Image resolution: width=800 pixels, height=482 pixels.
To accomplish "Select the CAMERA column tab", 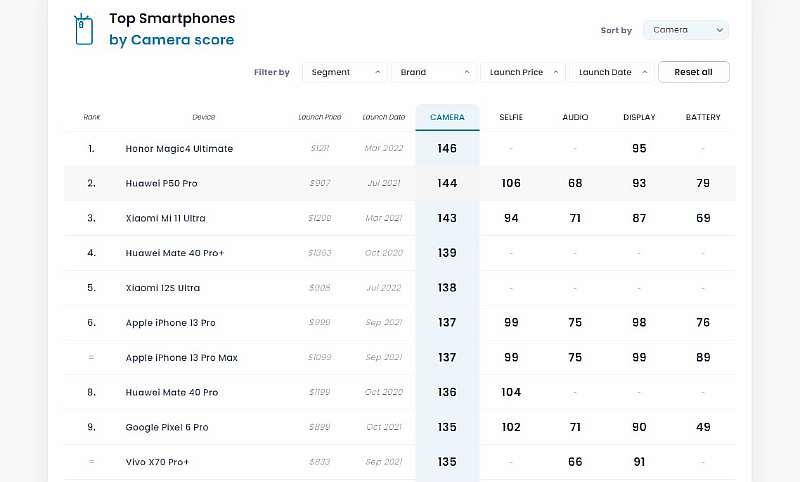I will [x=447, y=117].
